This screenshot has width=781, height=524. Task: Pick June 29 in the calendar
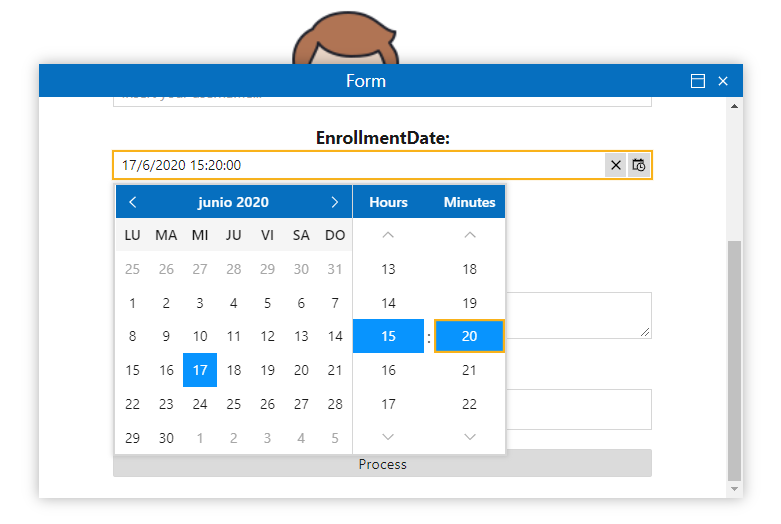pyautogui.click(x=132, y=438)
